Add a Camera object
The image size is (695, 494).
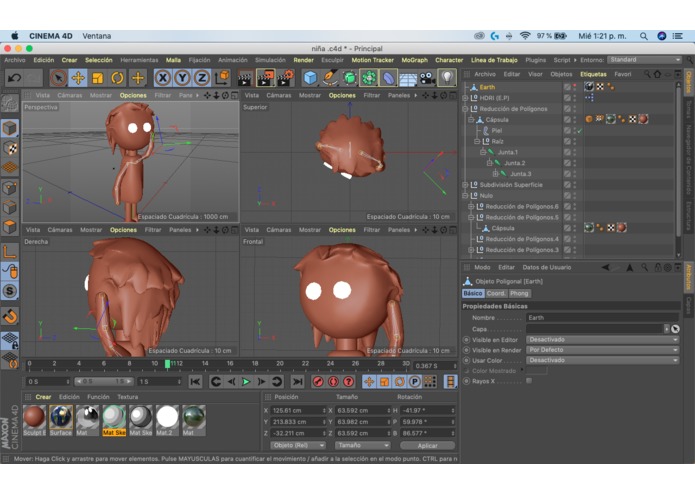(x=427, y=78)
